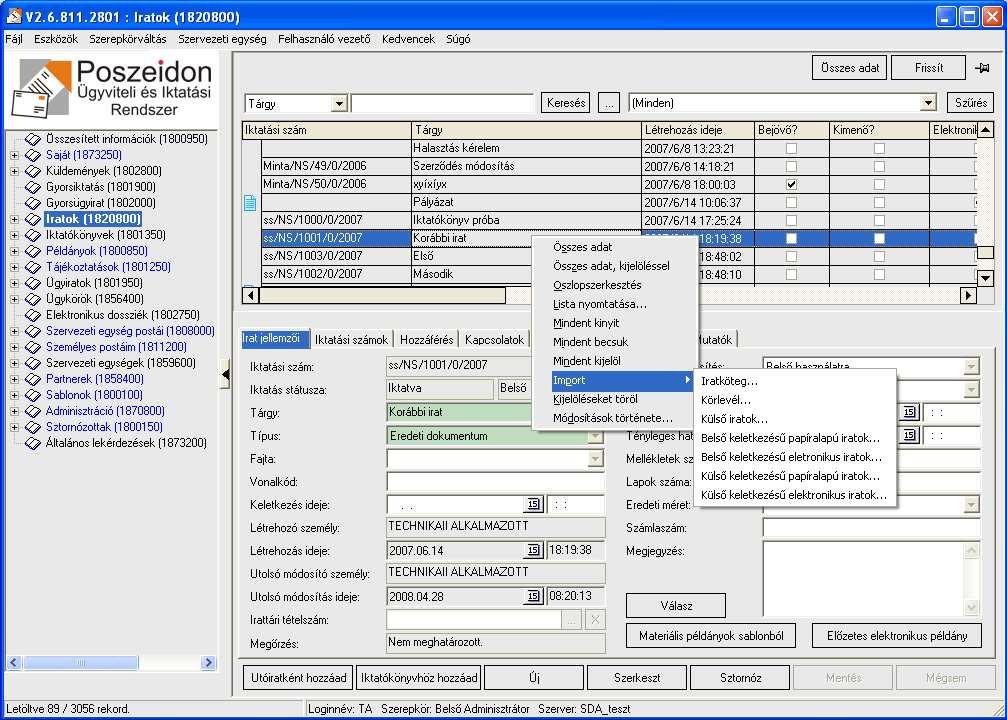Click the Keresés button
Screen dimensions: 1007x720
point(566,103)
